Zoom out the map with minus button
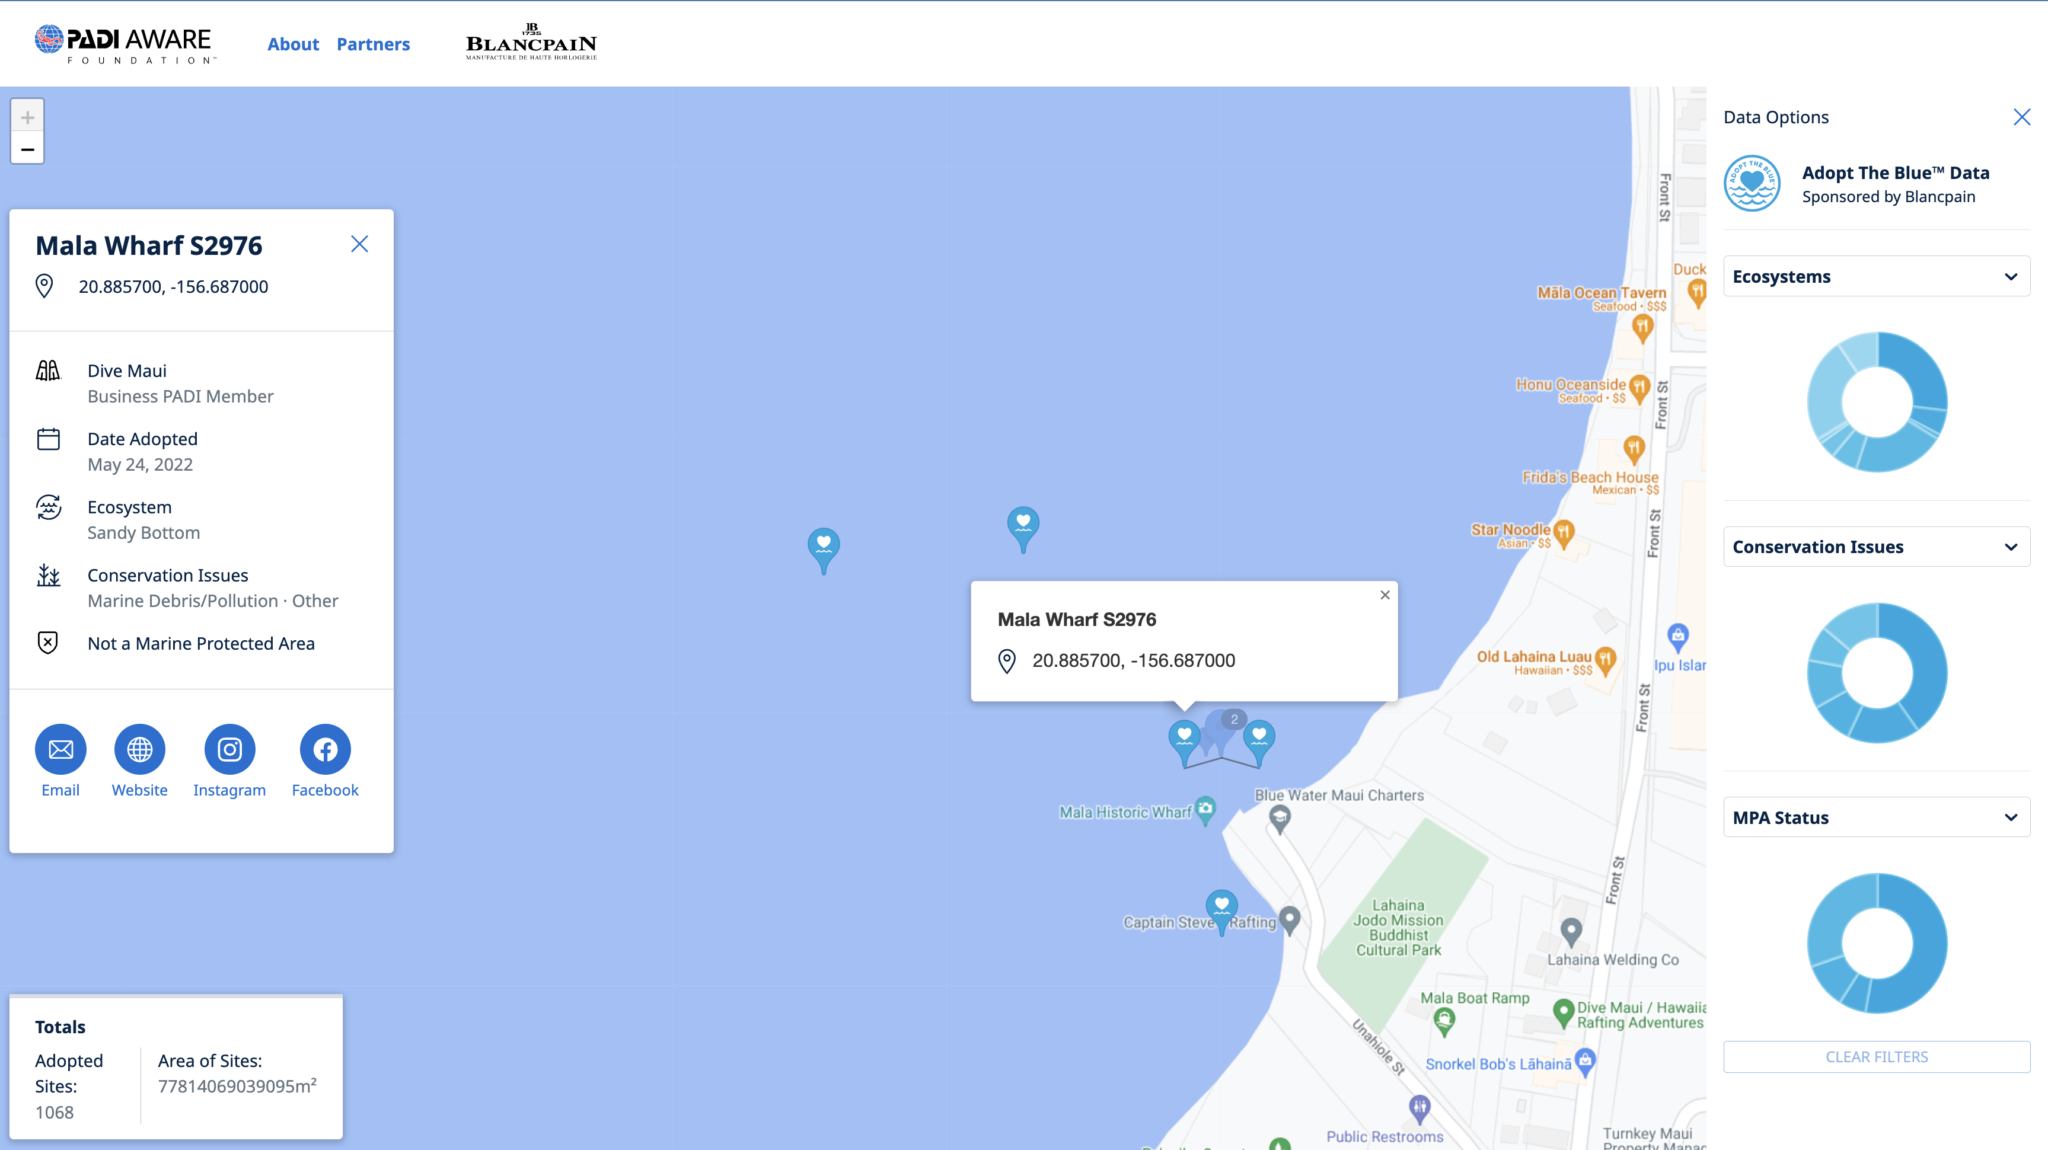Image resolution: width=2048 pixels, height=1150 pixels. click(27, 149)
